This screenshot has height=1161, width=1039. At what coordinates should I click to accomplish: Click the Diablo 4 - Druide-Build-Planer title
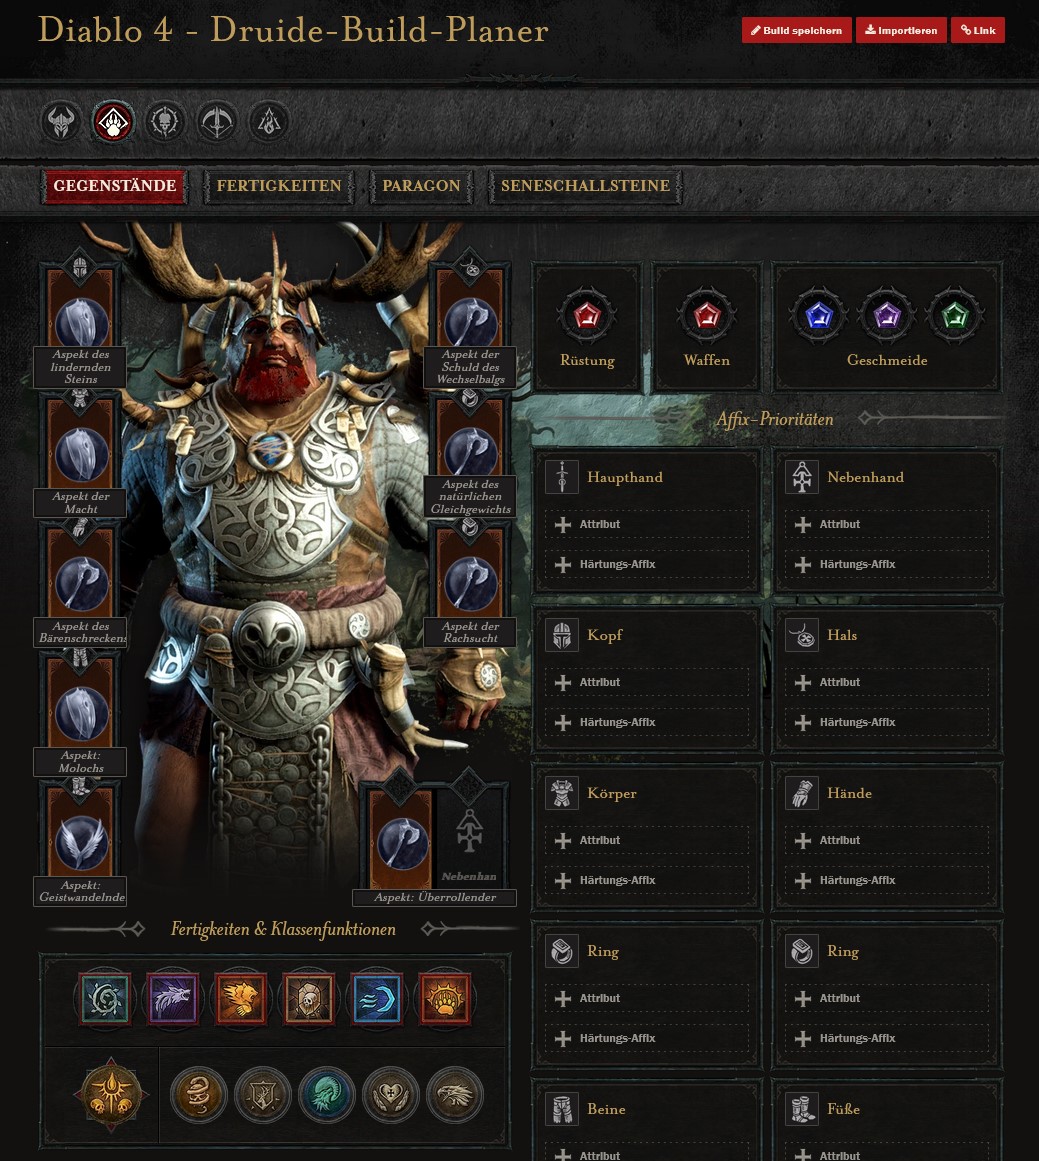(x=293, y=30)
